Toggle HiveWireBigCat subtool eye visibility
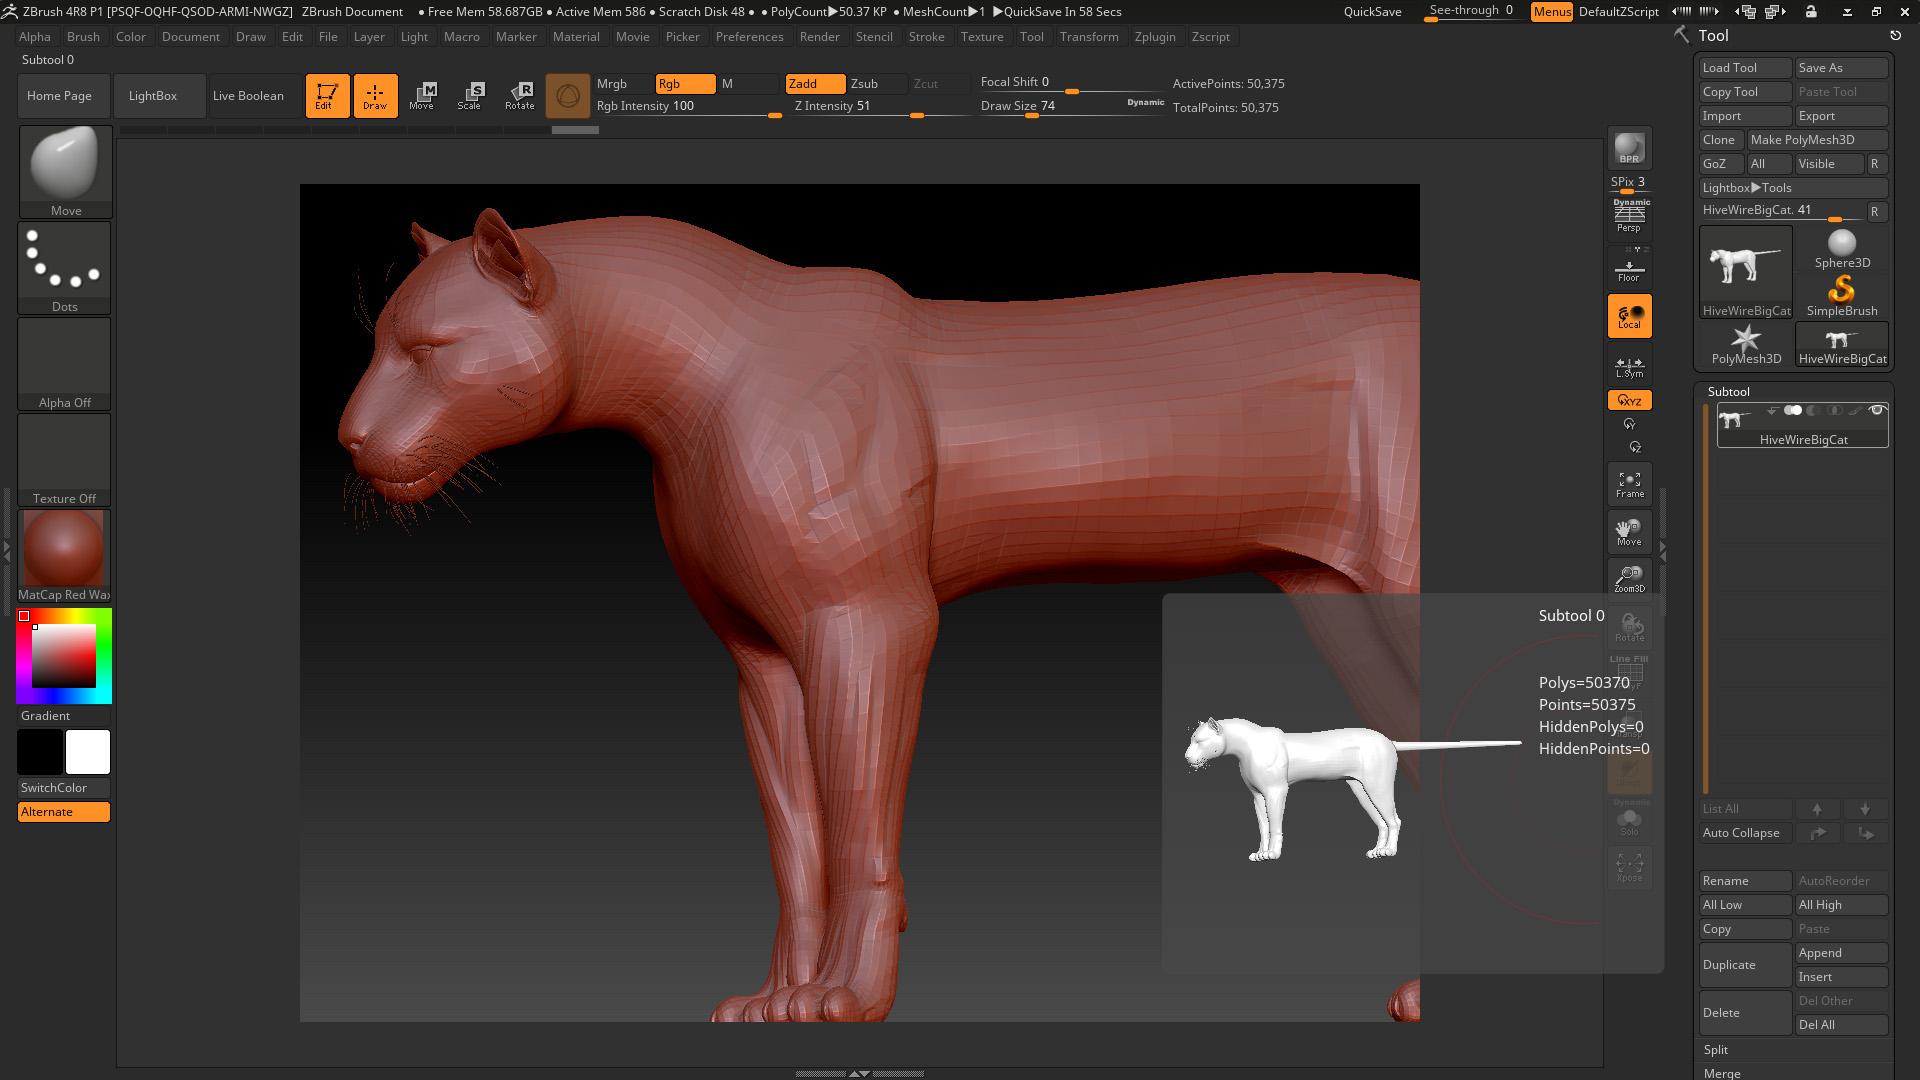Image resolution: width=1920 pixels, height=1080 pixels. (1877, 411)
